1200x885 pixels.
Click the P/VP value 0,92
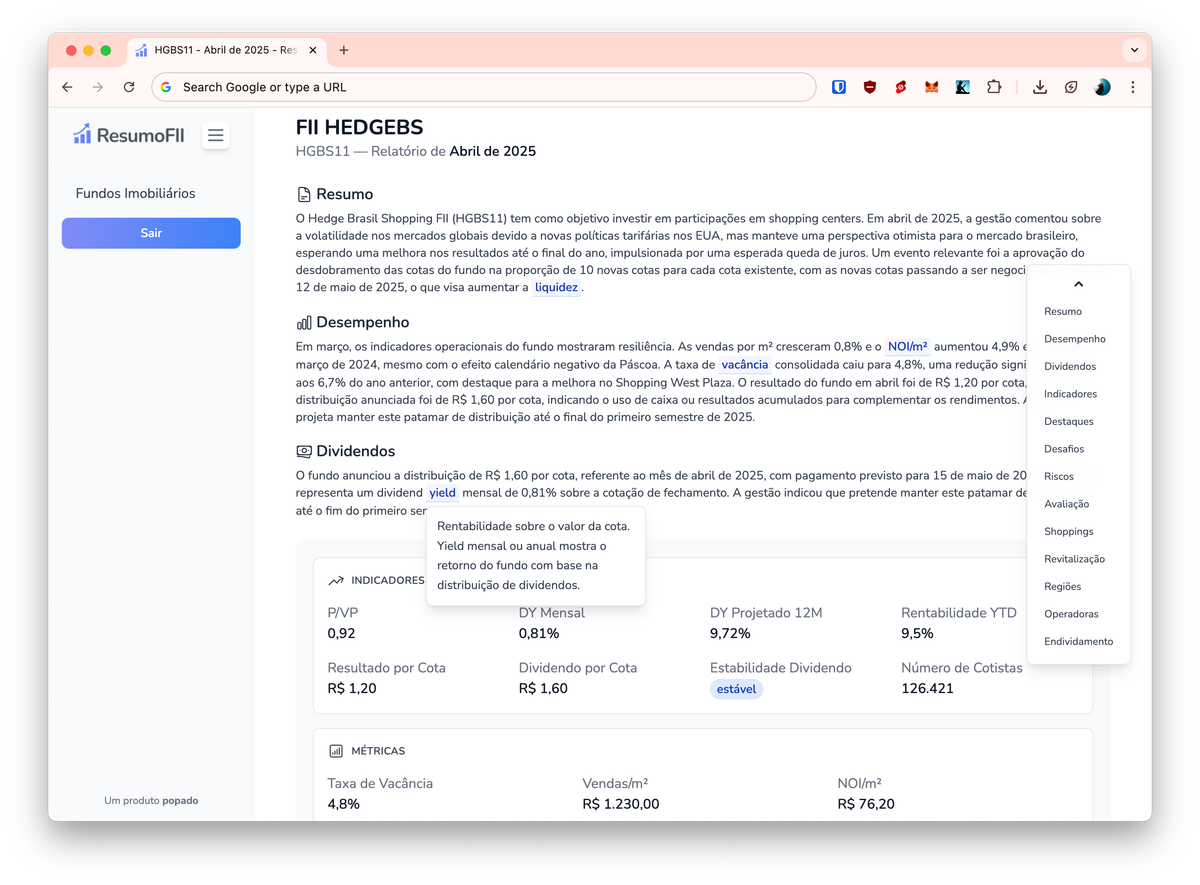[x=341, y=633]
